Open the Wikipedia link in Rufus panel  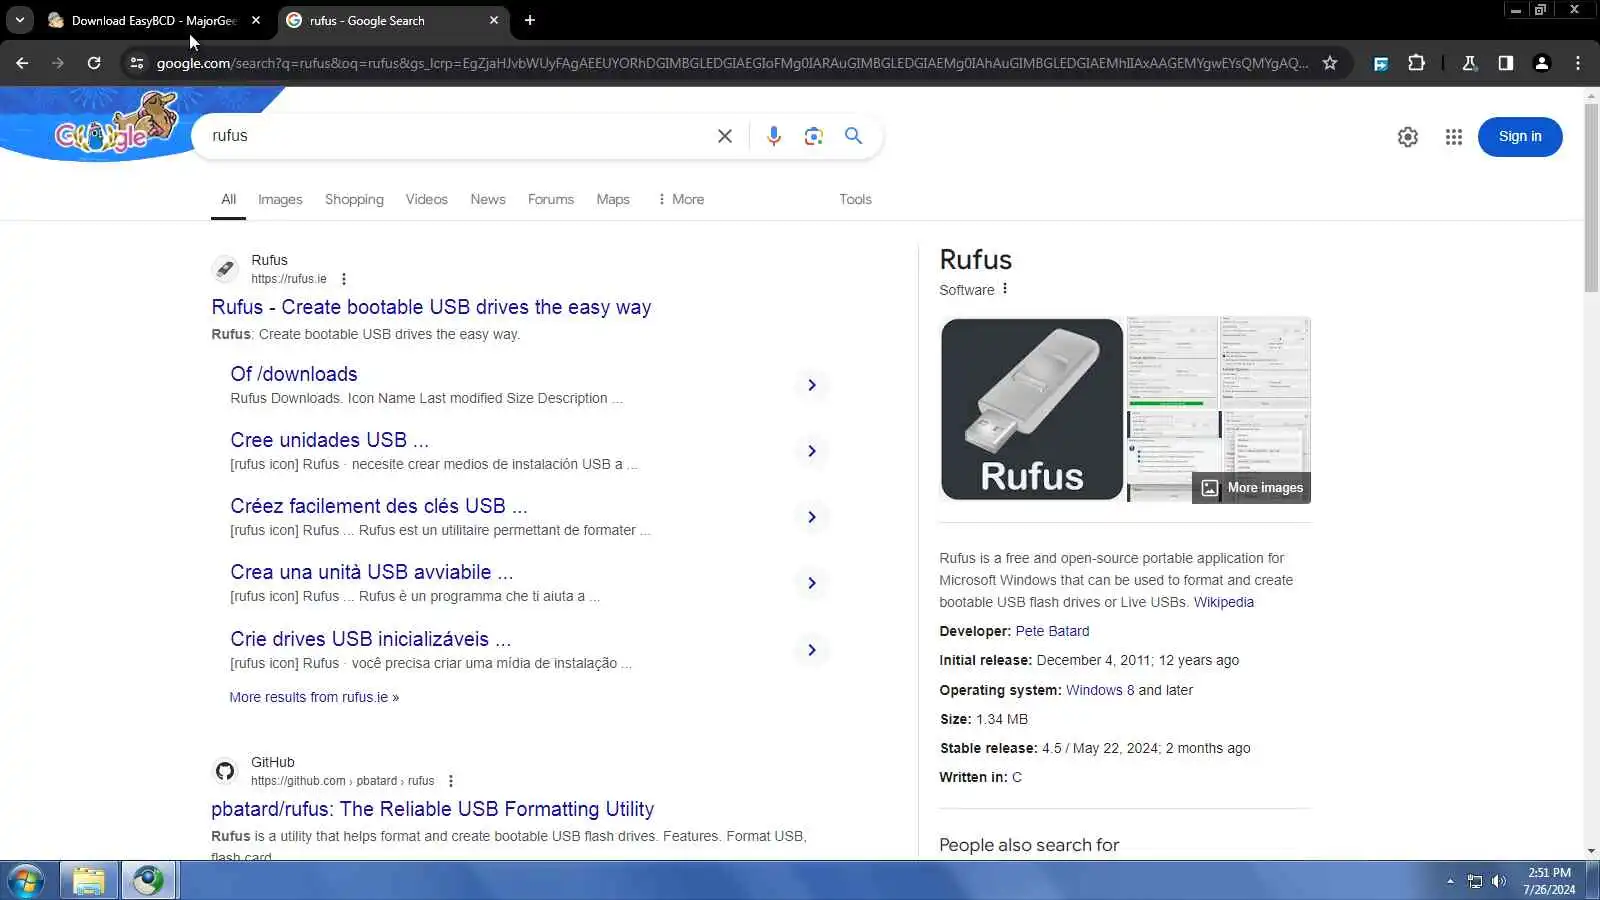[1223, 602]
